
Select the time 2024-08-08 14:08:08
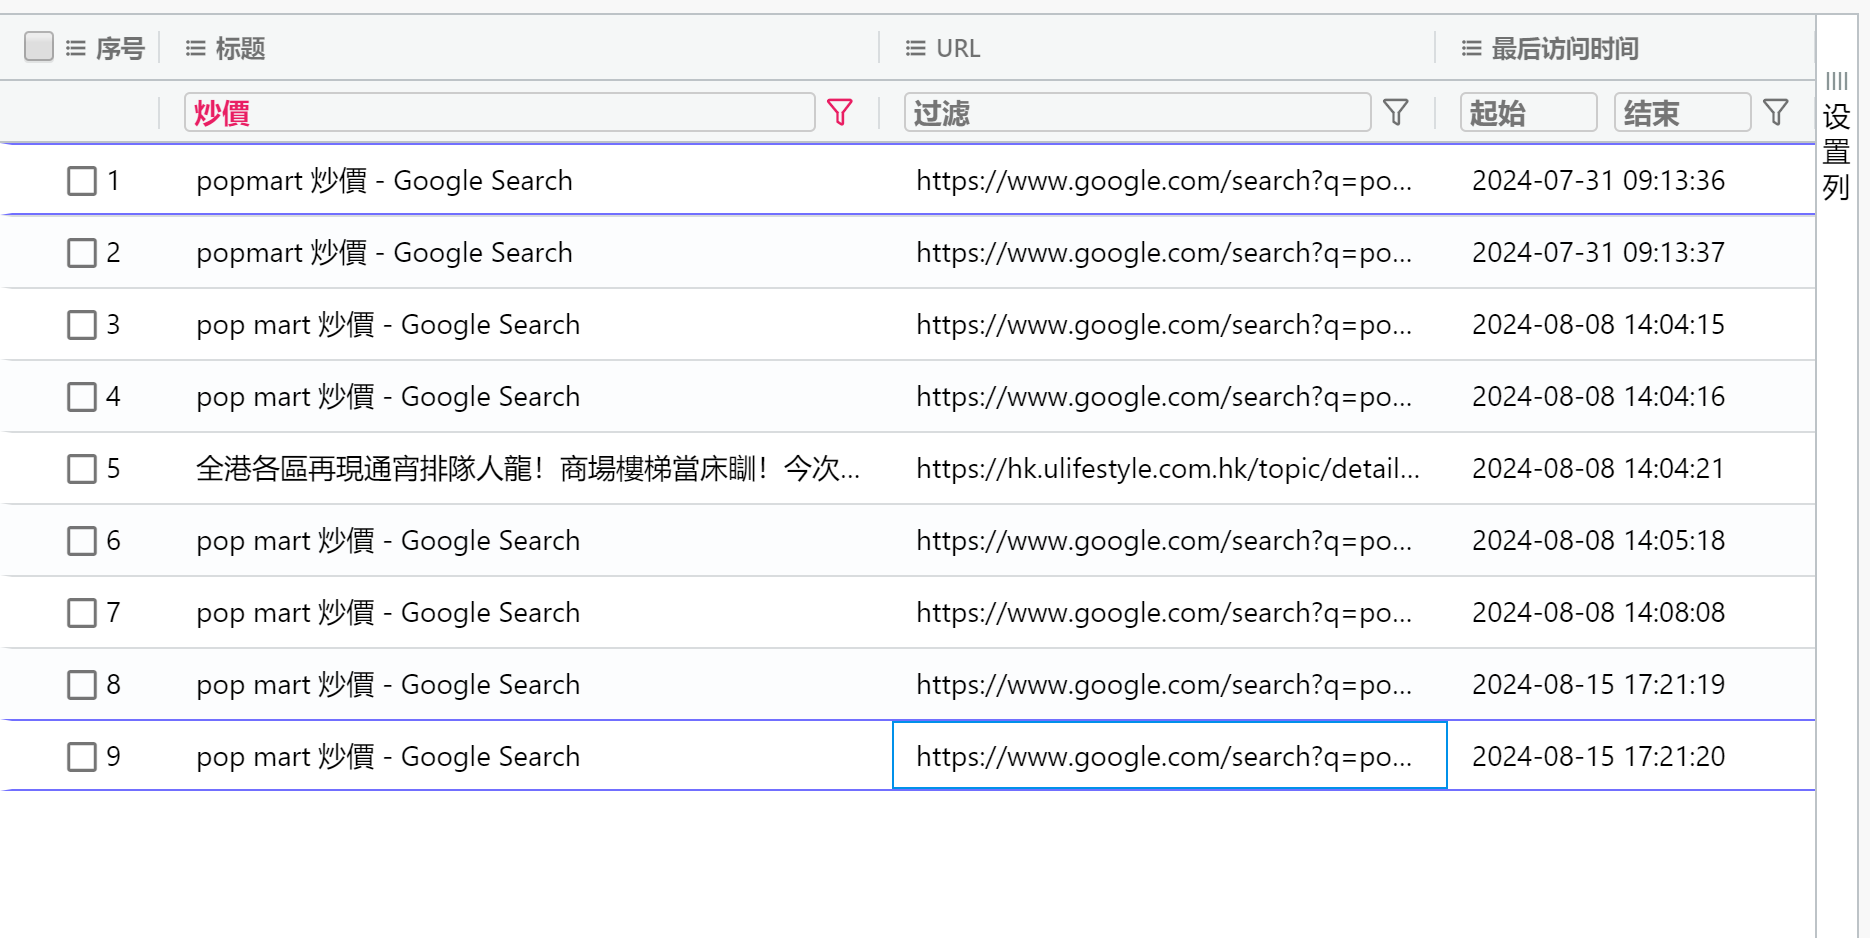1598,613
